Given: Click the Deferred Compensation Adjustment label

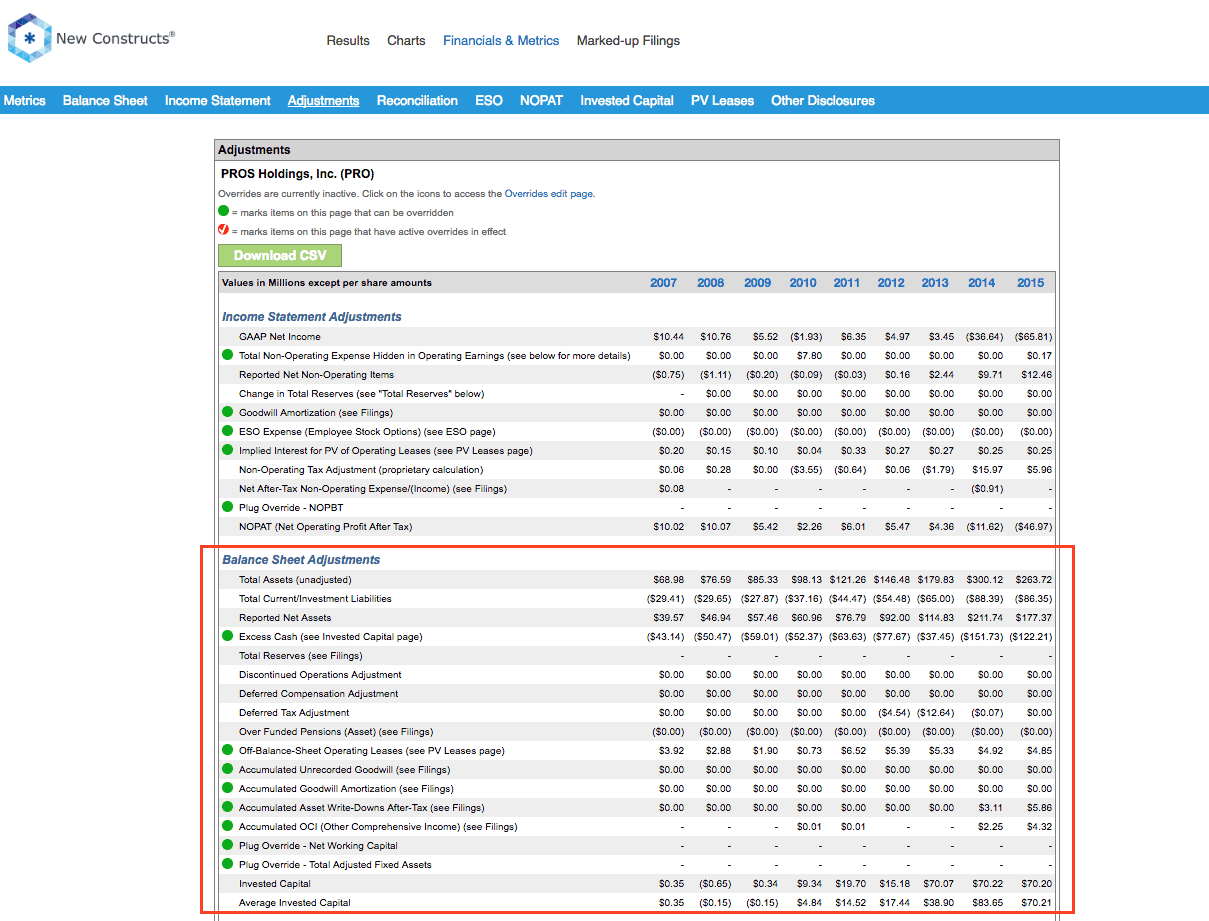Looking at the screenshot, I should (319, 694).
